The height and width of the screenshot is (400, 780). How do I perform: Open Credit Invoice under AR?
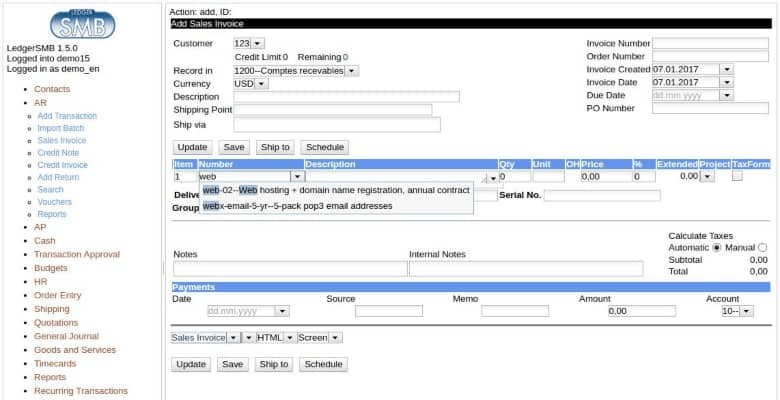tap(63, 165)
